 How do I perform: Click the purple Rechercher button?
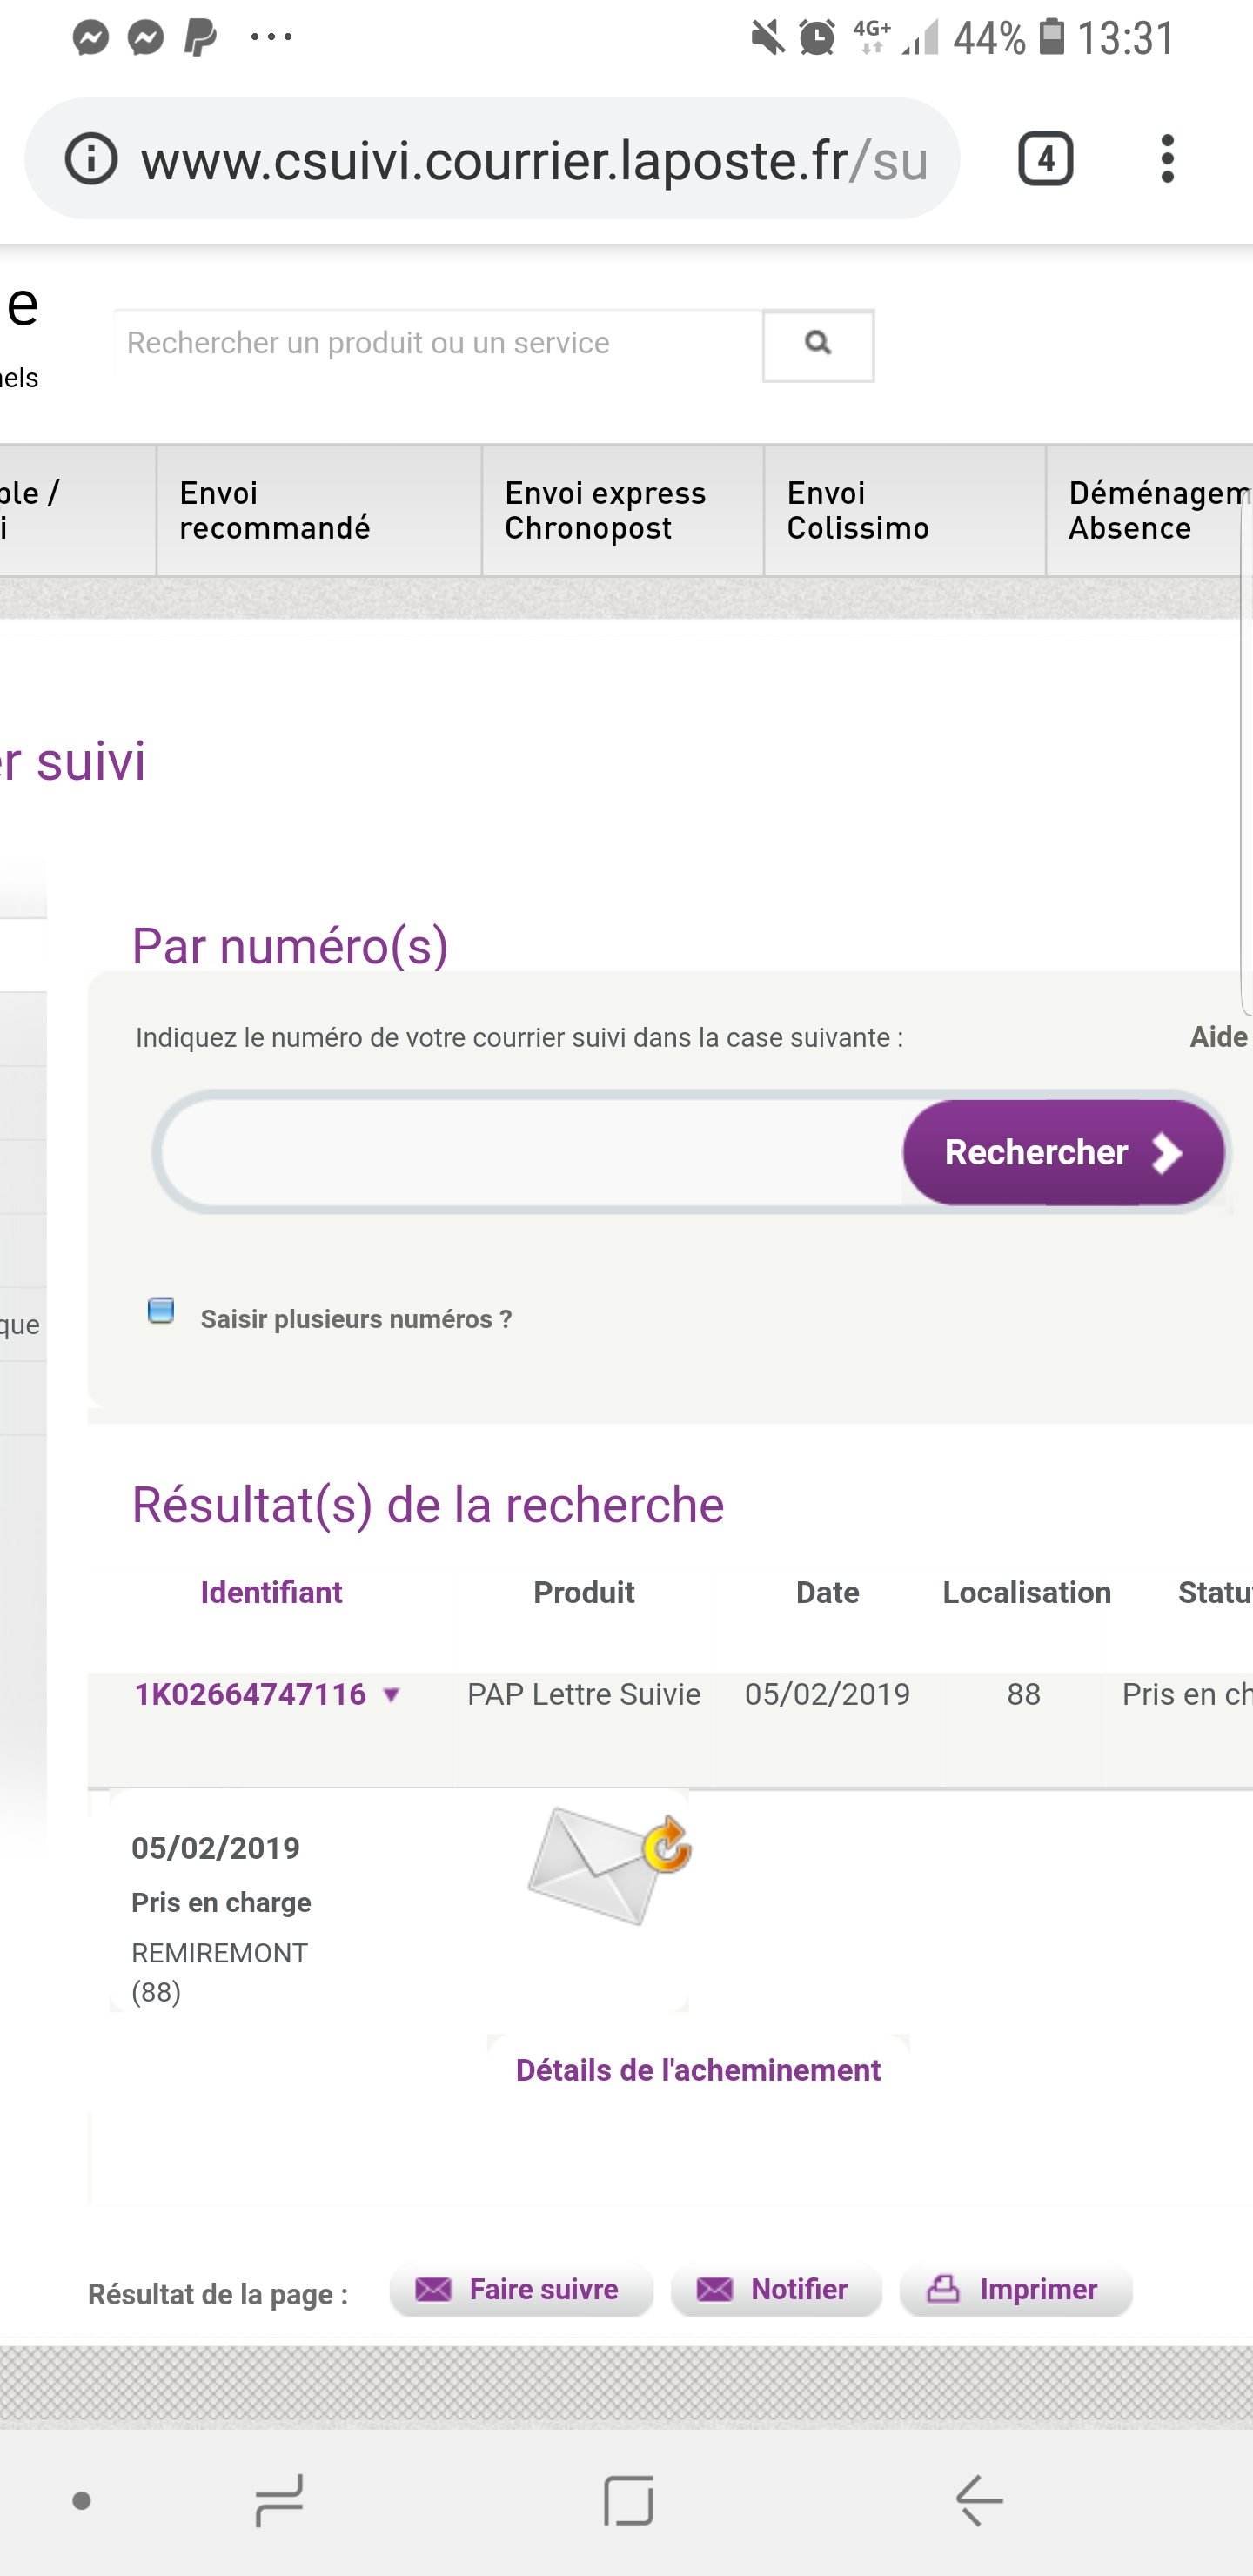[1063, 1152]
